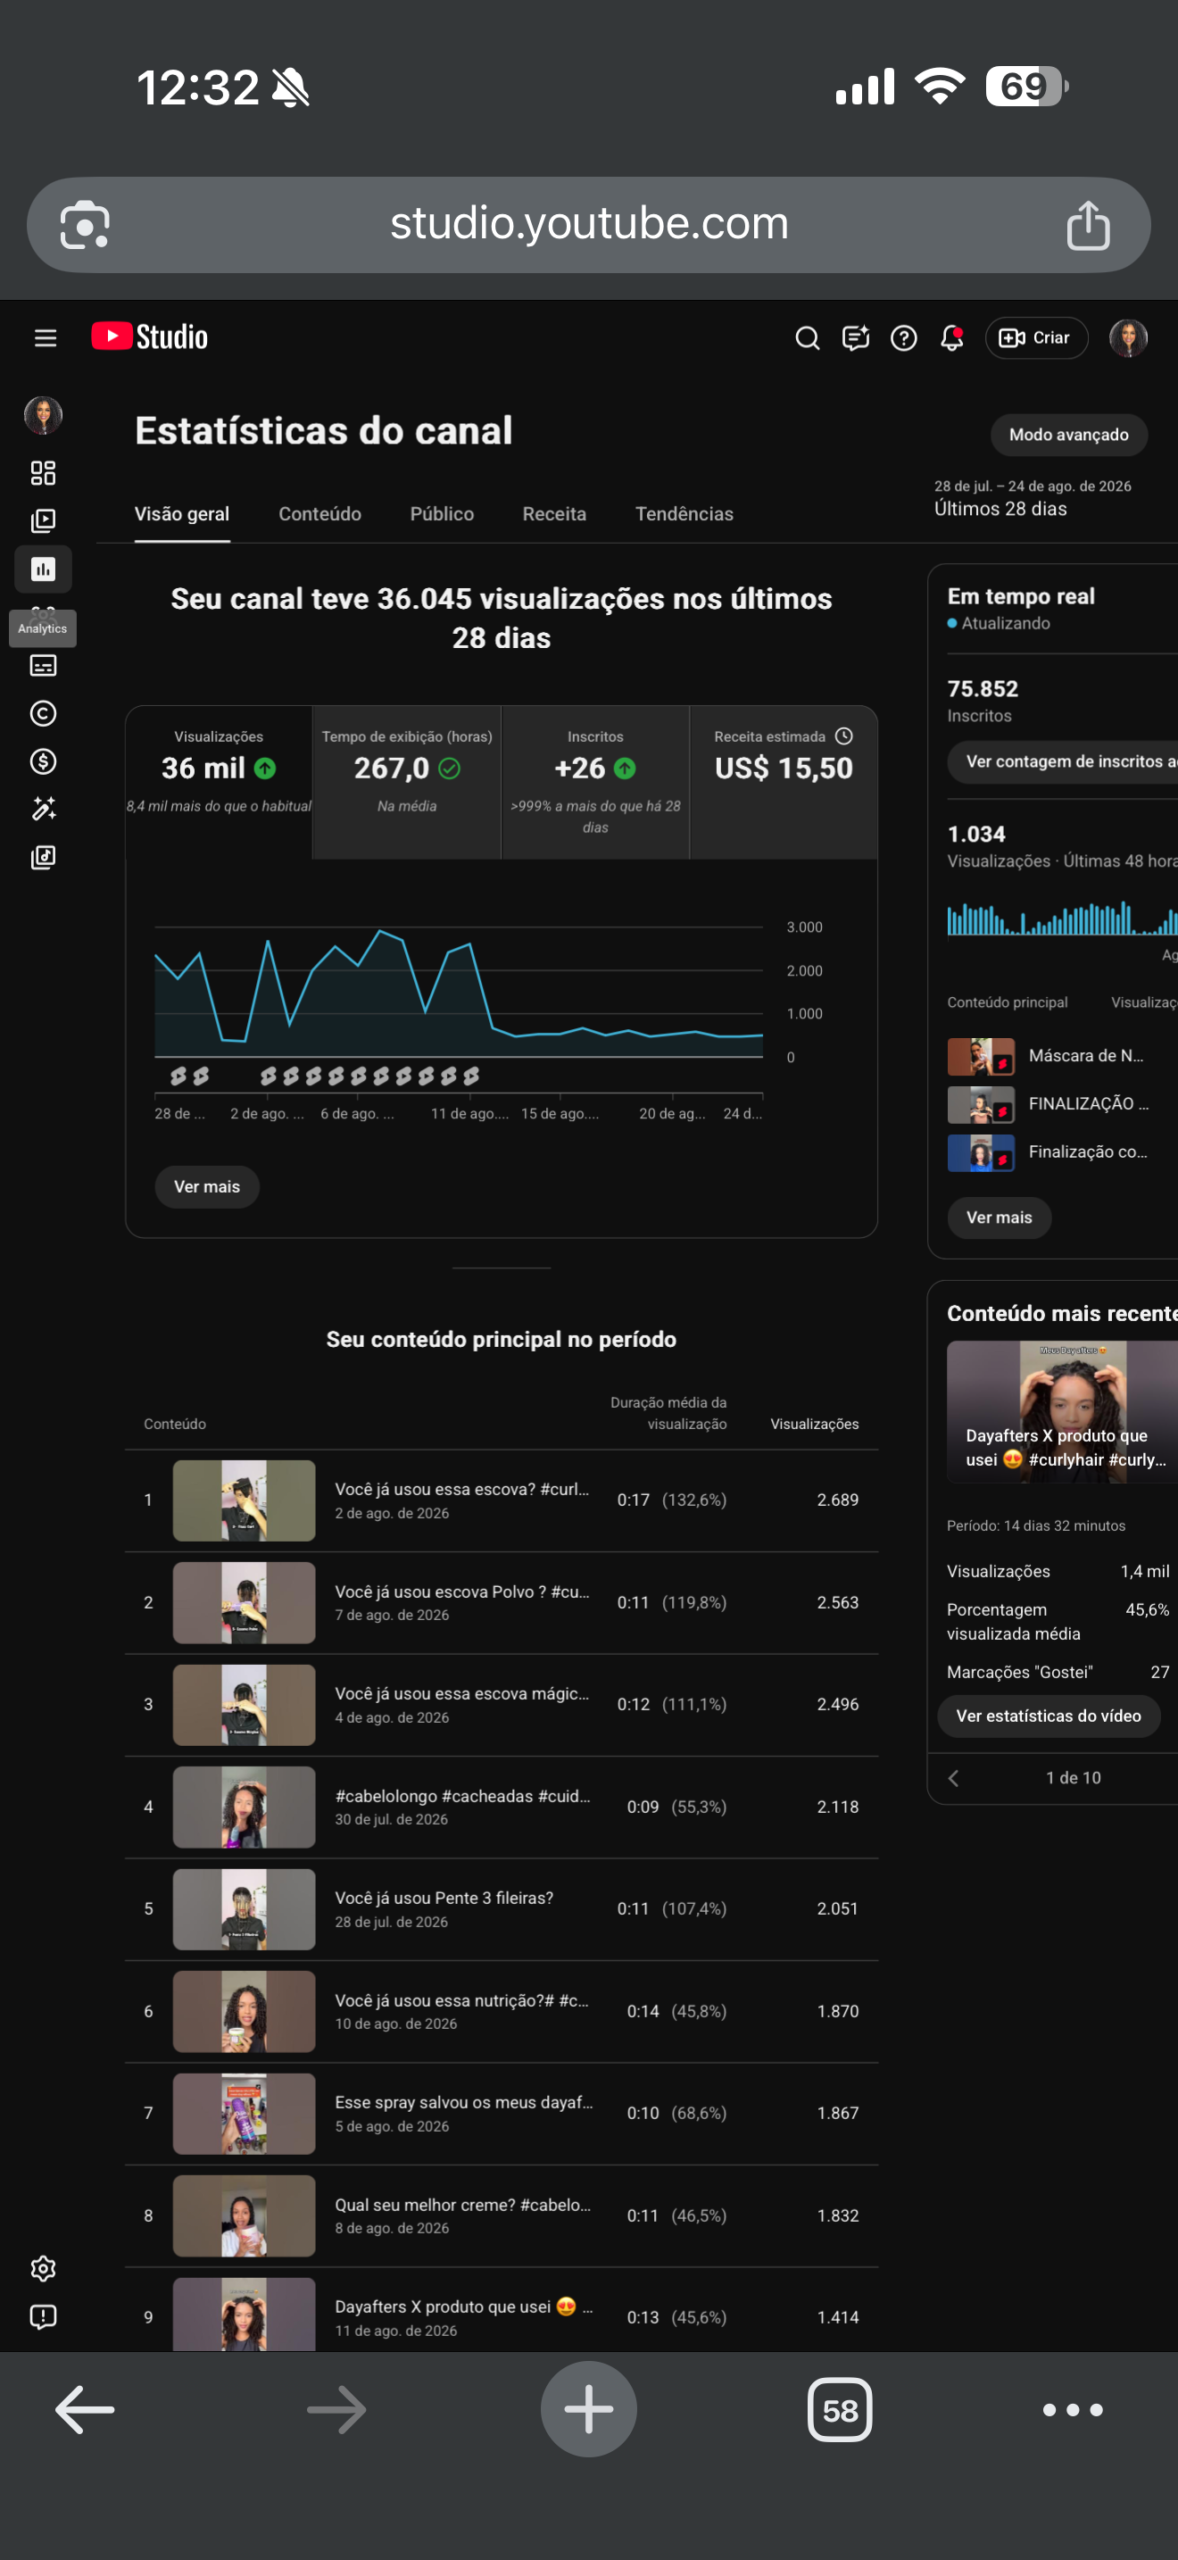Open the hamburger navigation menu
This screenshot has height=2560, width=1178.
[45, 338]
